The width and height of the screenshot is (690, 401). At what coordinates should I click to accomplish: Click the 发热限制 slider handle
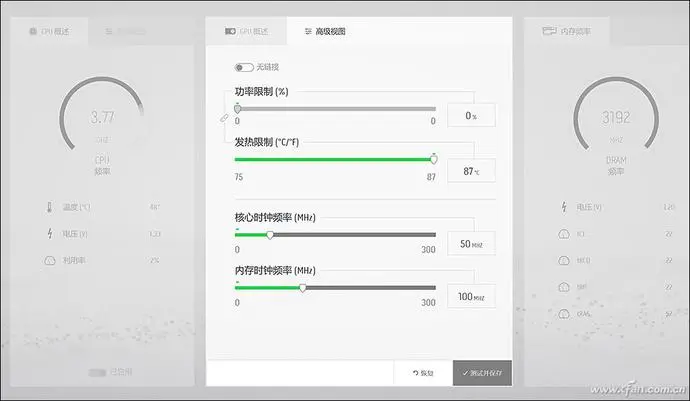[434, 159]
